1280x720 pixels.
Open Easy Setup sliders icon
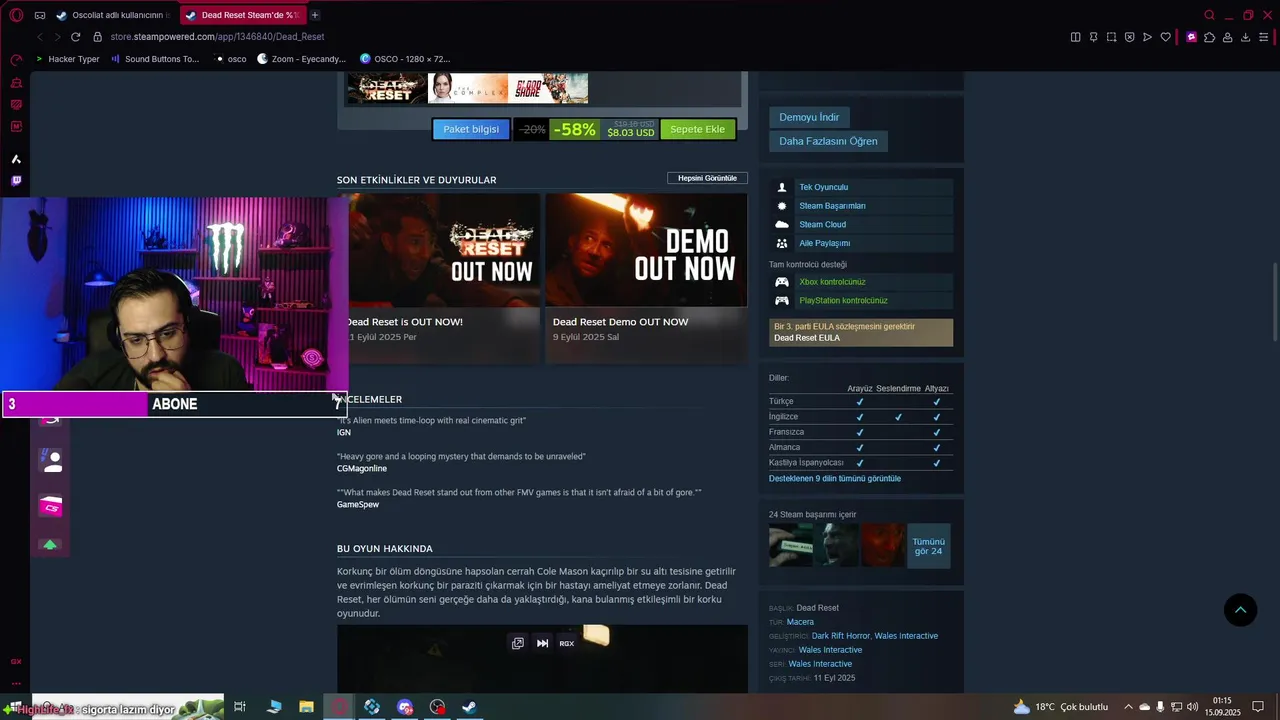click(x=1264, y=37)
